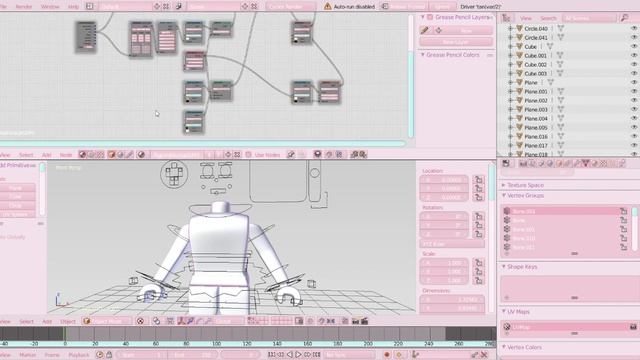Click the timeline at frame 100
This screenshot has height=360, width=640.
click(216, 333)
